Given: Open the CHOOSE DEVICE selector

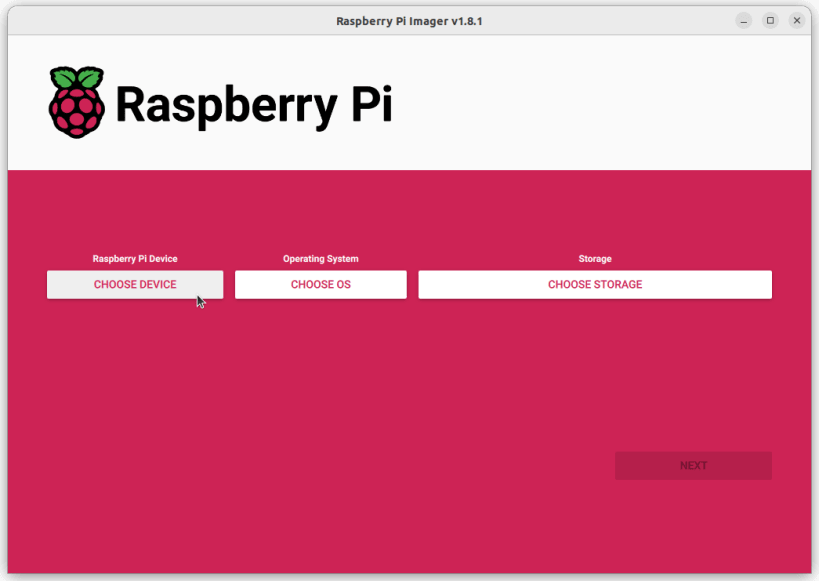Looking at the screenshot, I should click(x=135, y=284).
